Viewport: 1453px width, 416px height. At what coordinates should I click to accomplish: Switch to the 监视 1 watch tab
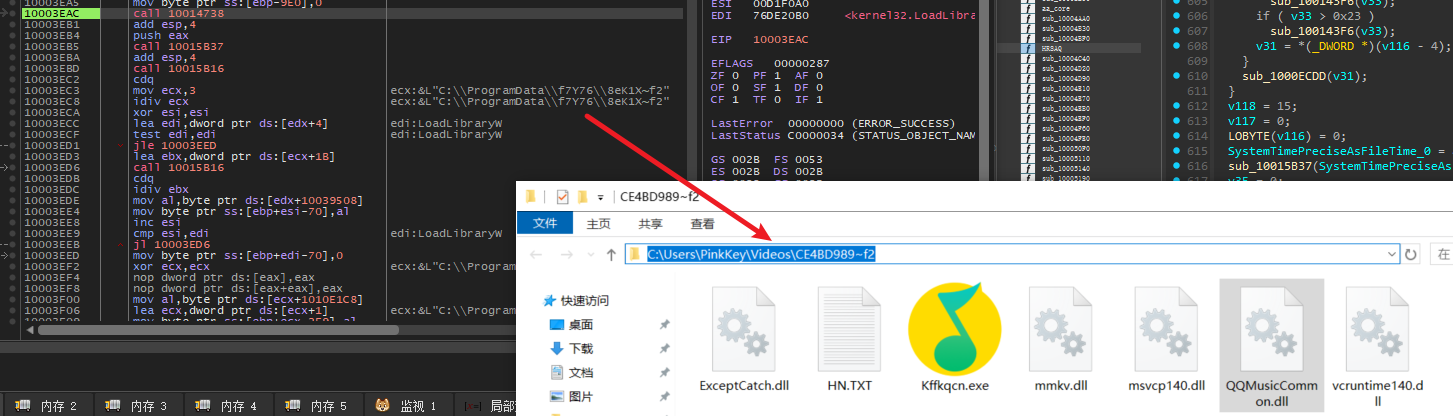(407, 406)
